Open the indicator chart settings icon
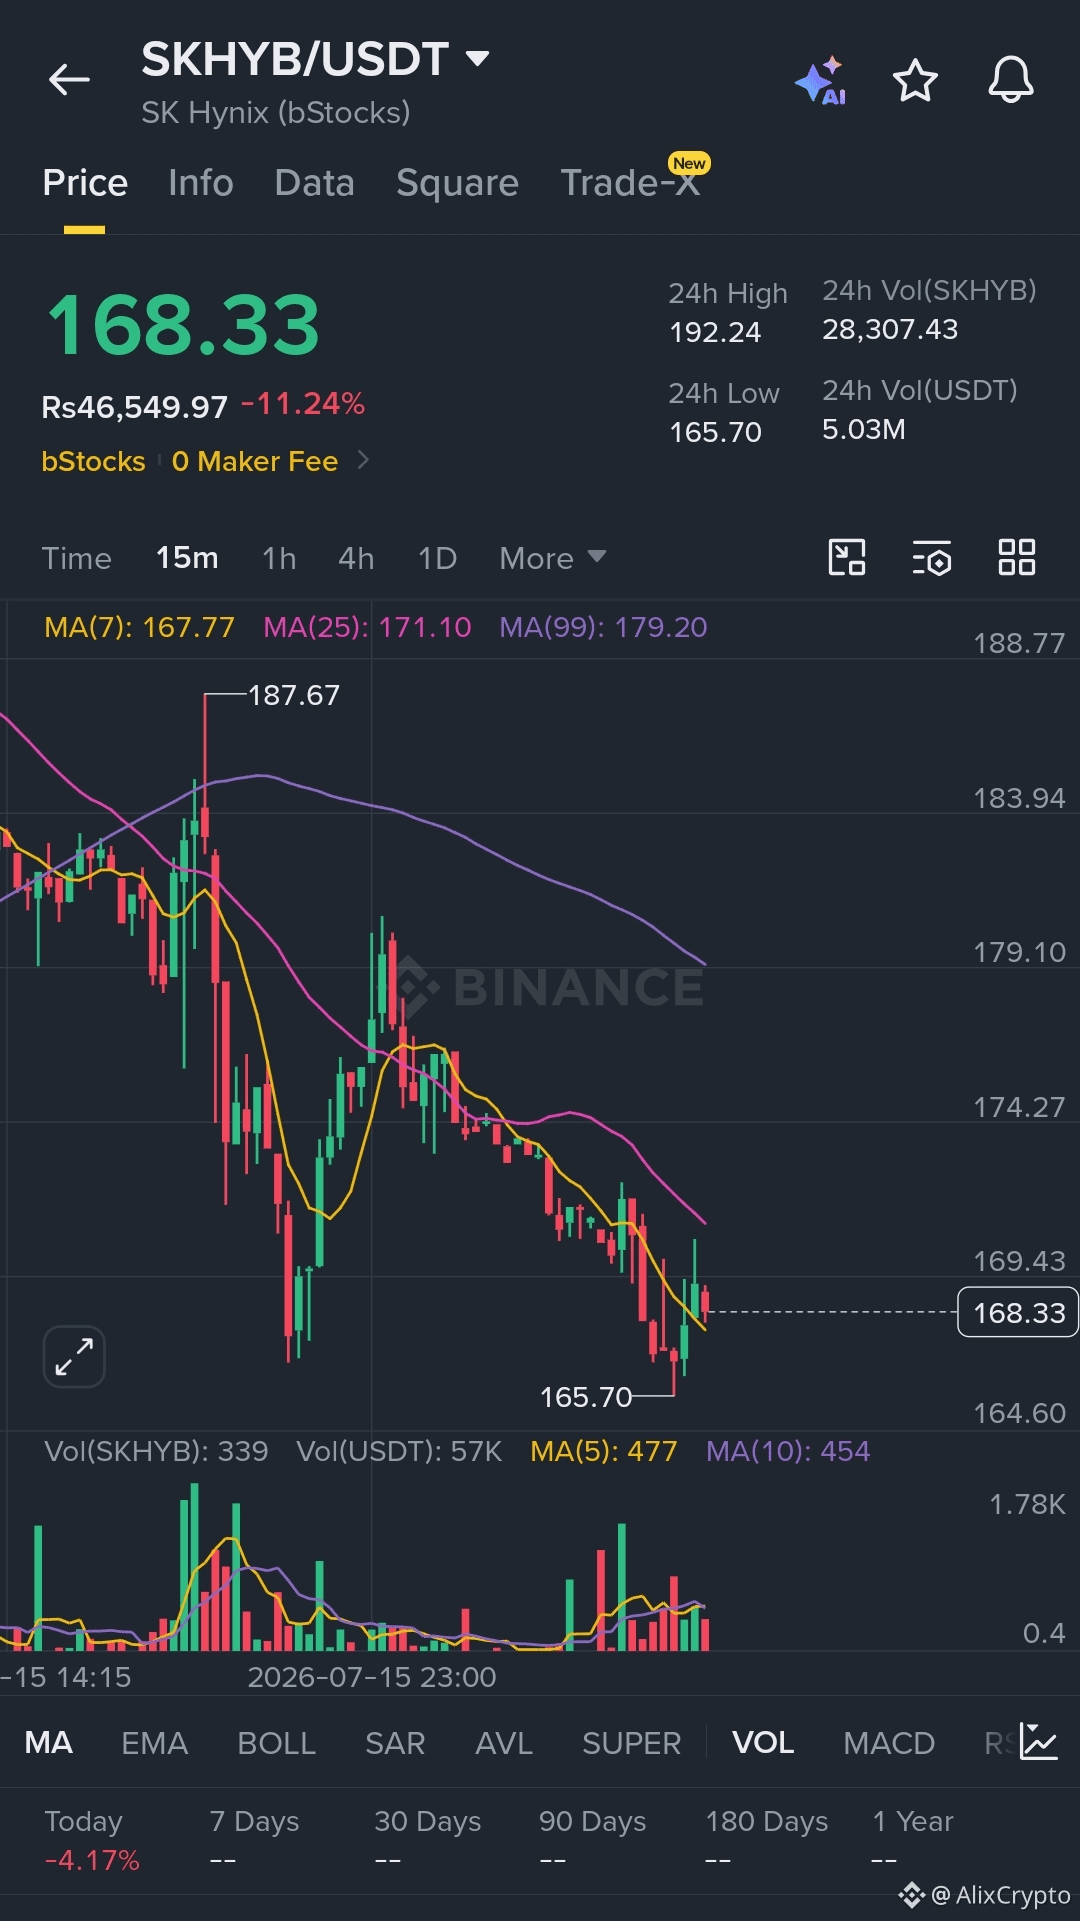This screenshot has width=1080, height=1921. pyautogui.click(x=1039, y=1742)
